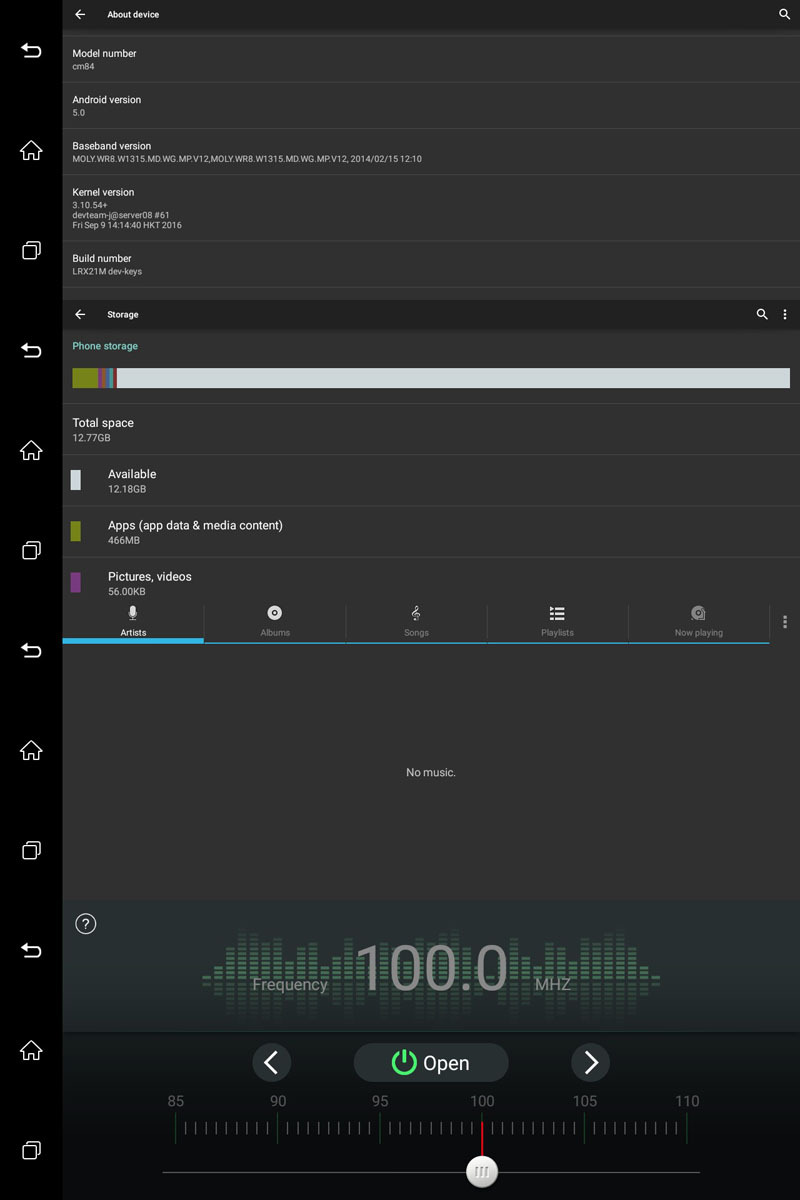800x1200 pixels.
Task: Go back using the Storage header arrow
Action: 80,315
